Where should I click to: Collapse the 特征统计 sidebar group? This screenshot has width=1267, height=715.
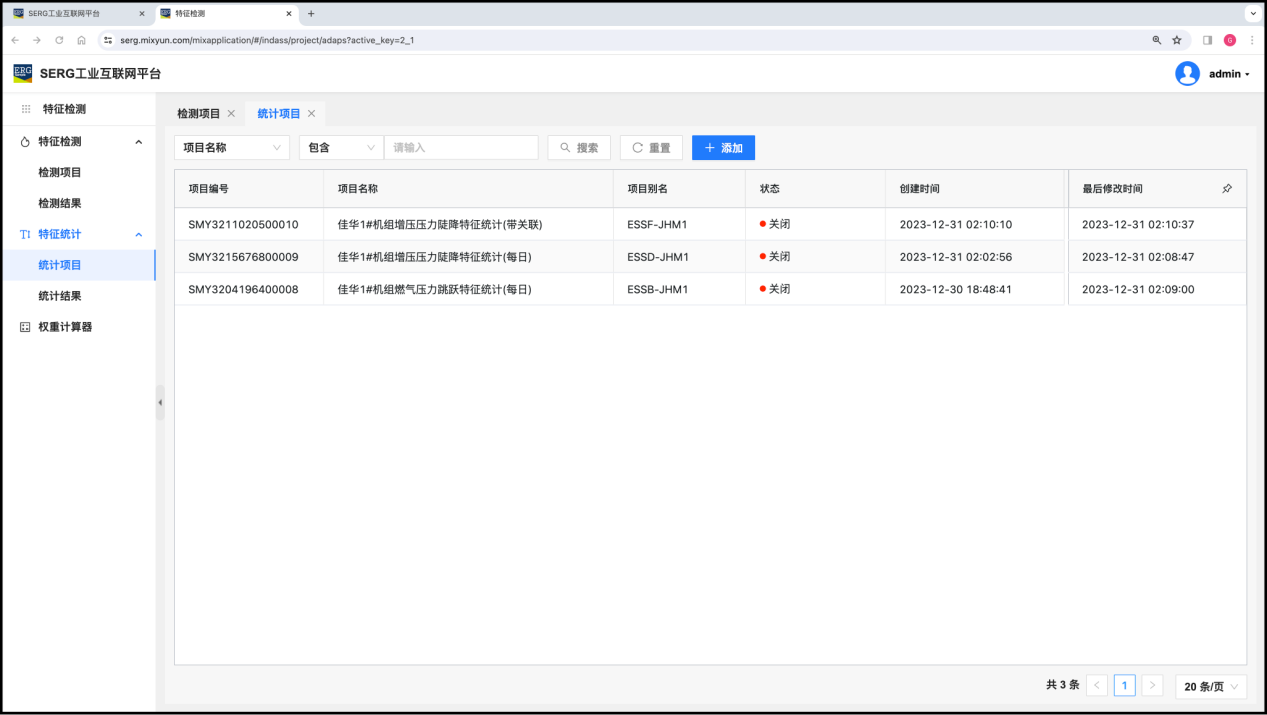(x=138, y=235)
